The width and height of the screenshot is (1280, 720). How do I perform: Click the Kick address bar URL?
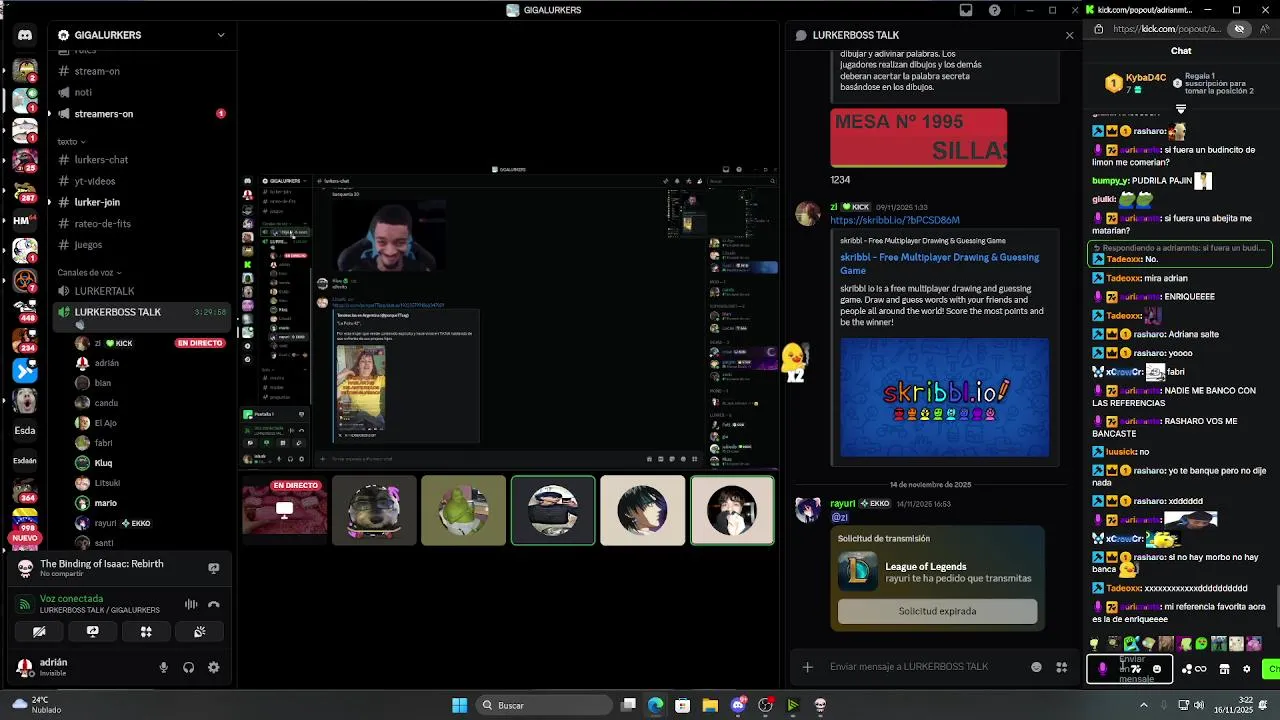[1166, 29]
